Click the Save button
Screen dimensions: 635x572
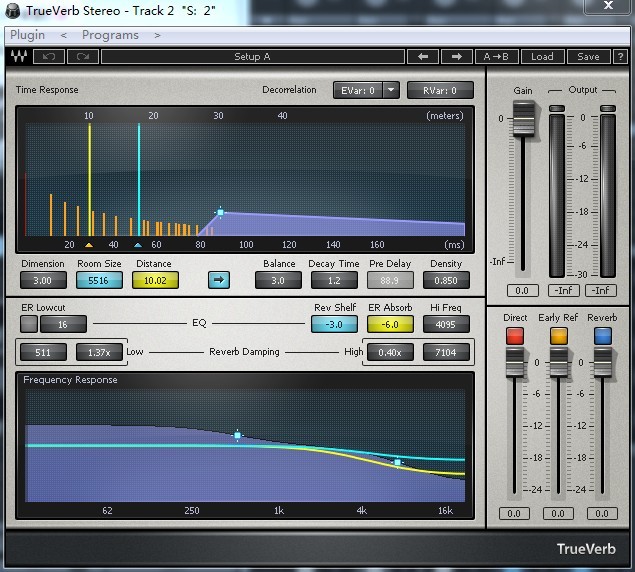(x=588, y=57)
